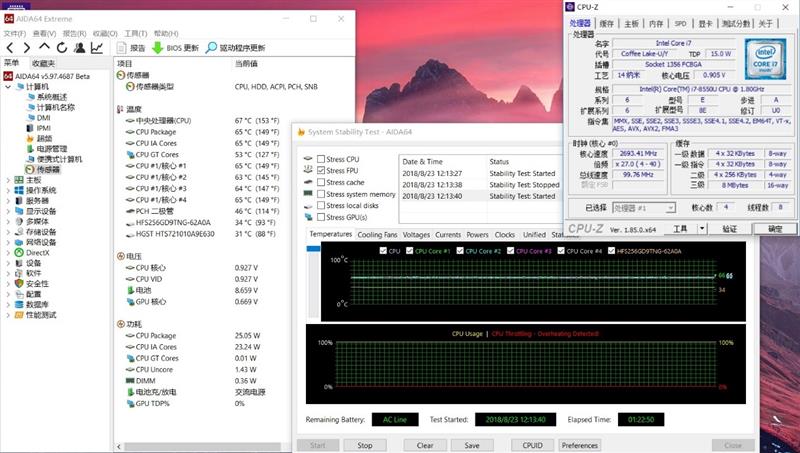
Task: Expand the 存储设备 tree node
Action: (x=8, y=232)
